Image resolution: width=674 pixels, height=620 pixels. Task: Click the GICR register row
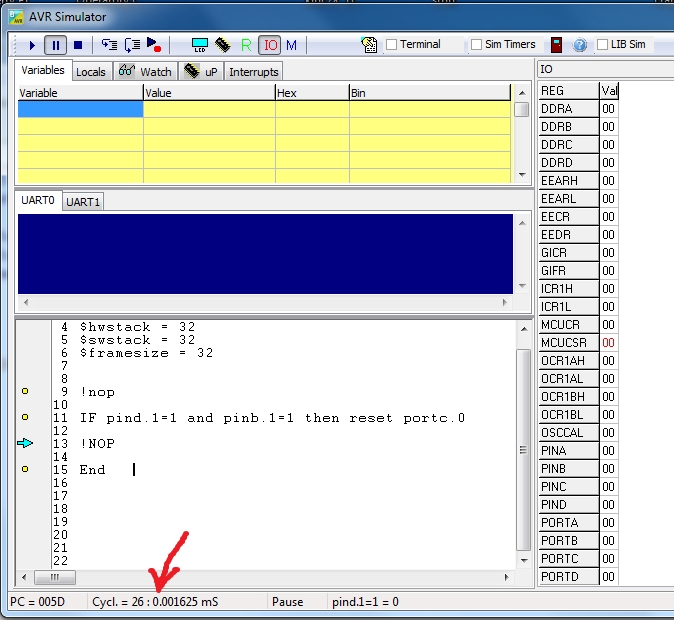[578, 252]
